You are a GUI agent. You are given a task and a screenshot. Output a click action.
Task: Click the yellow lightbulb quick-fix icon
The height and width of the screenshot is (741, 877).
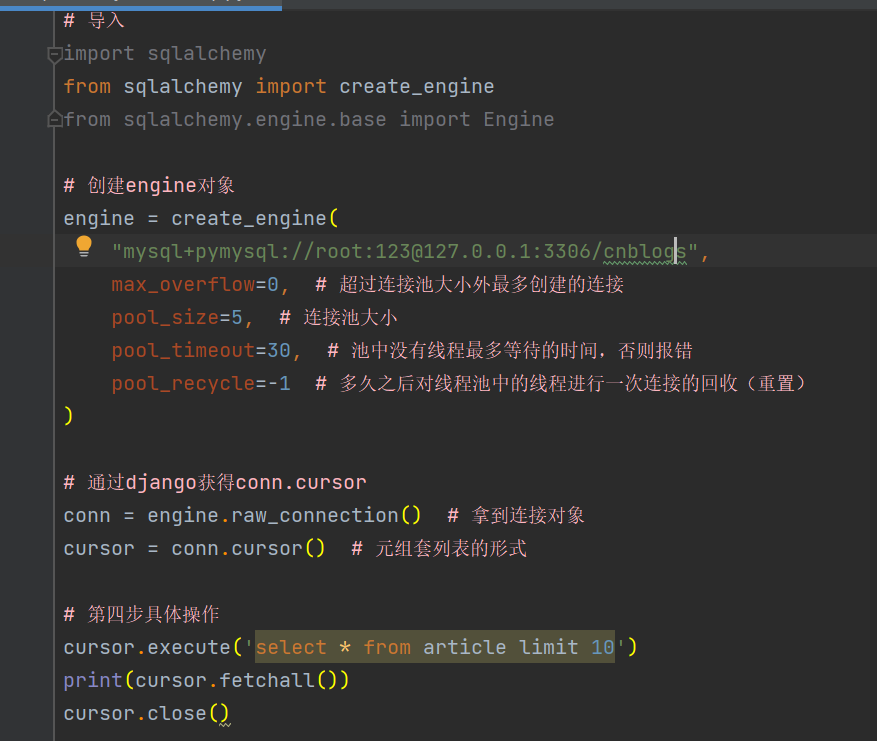tap(84, 246)
